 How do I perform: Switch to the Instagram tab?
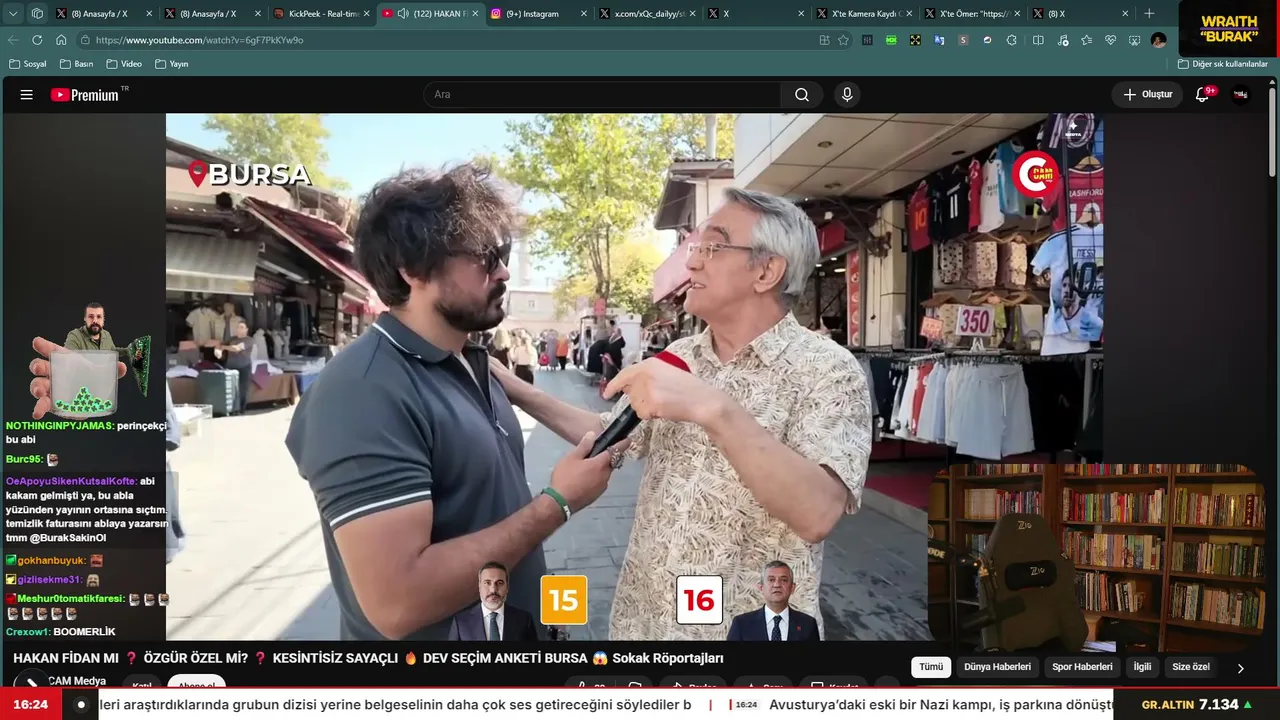(x=538, y=14)
